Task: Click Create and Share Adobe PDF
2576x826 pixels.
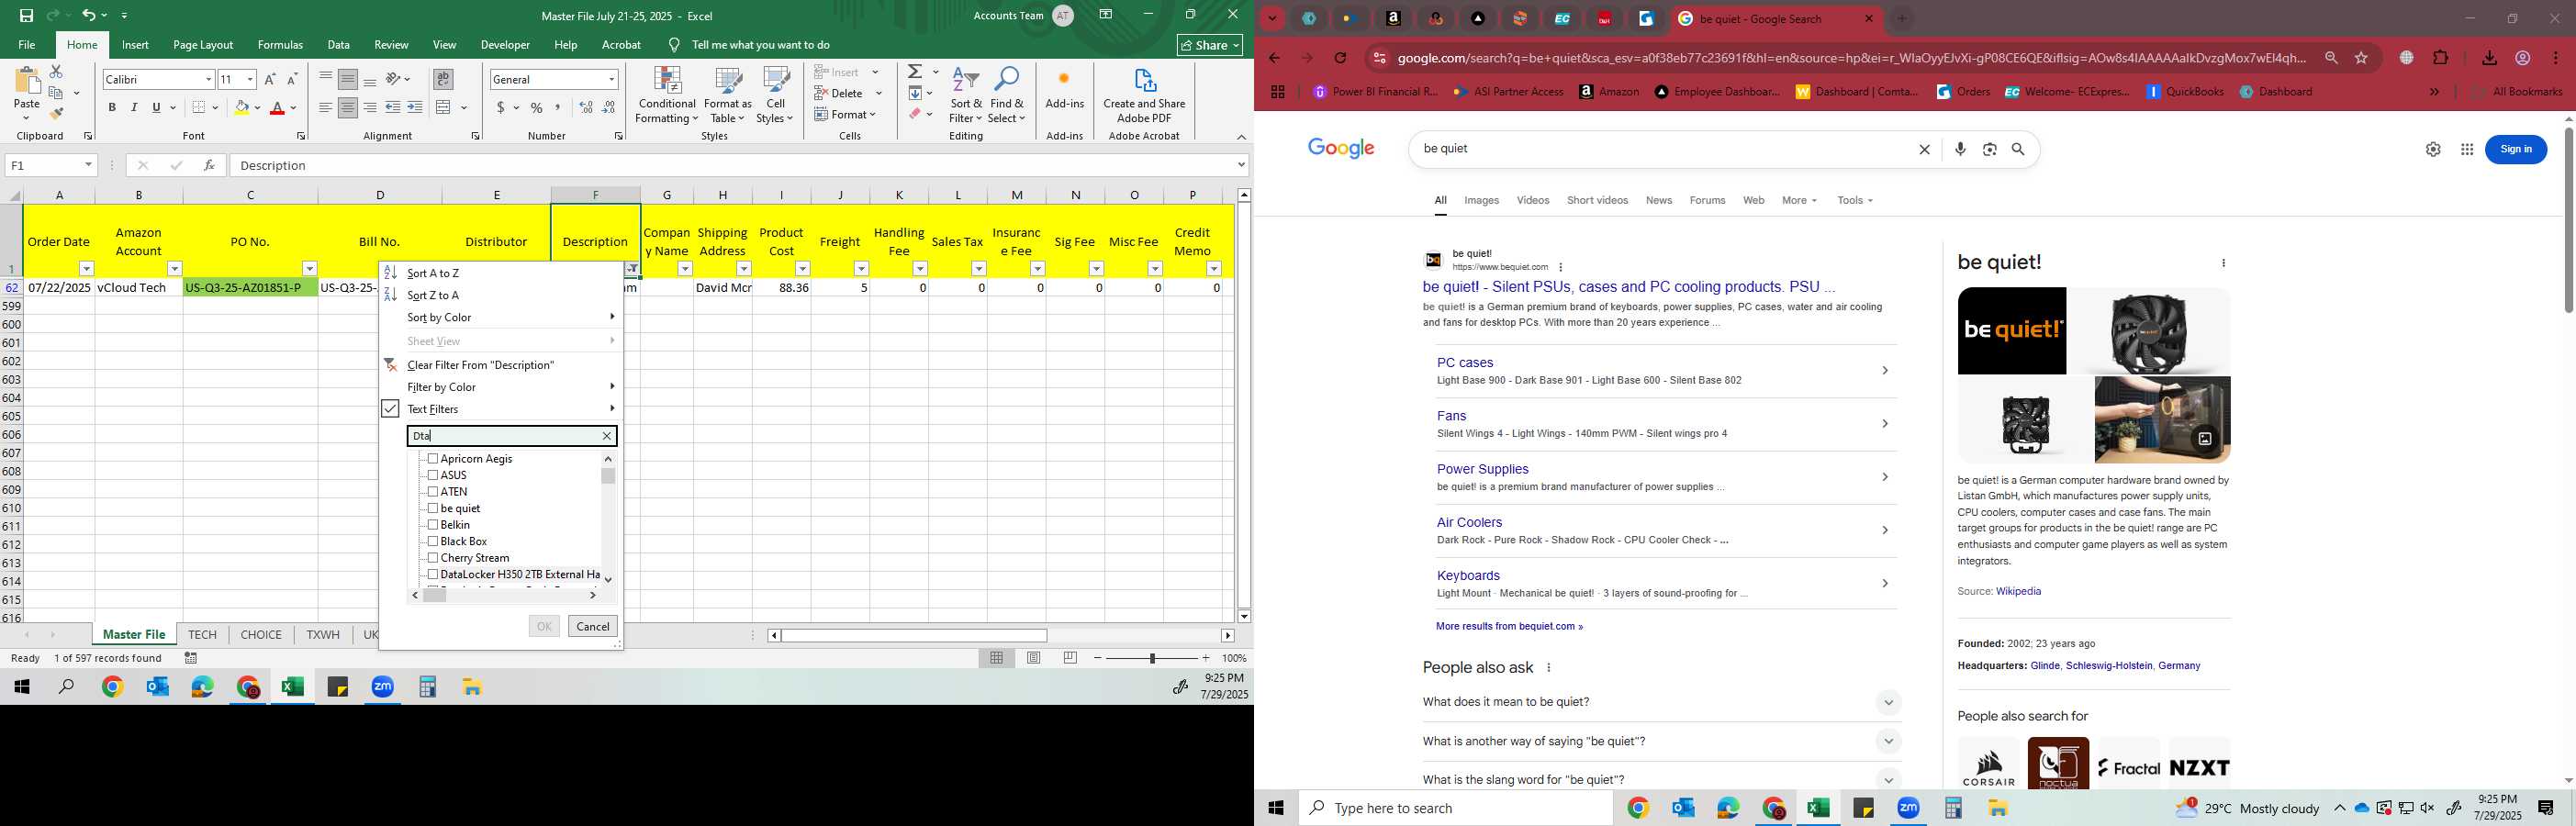Action: coord(1144,96)
